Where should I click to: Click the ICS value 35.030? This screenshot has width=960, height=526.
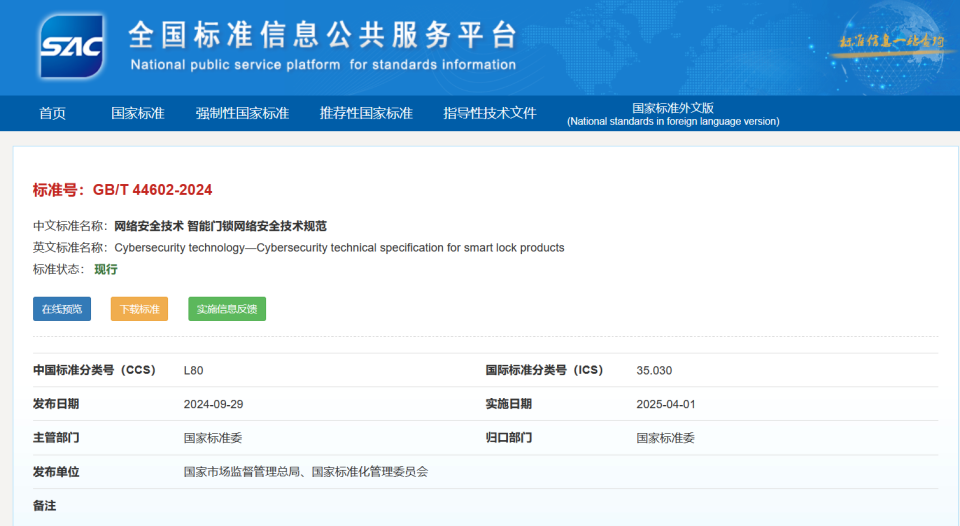(654, 370)
